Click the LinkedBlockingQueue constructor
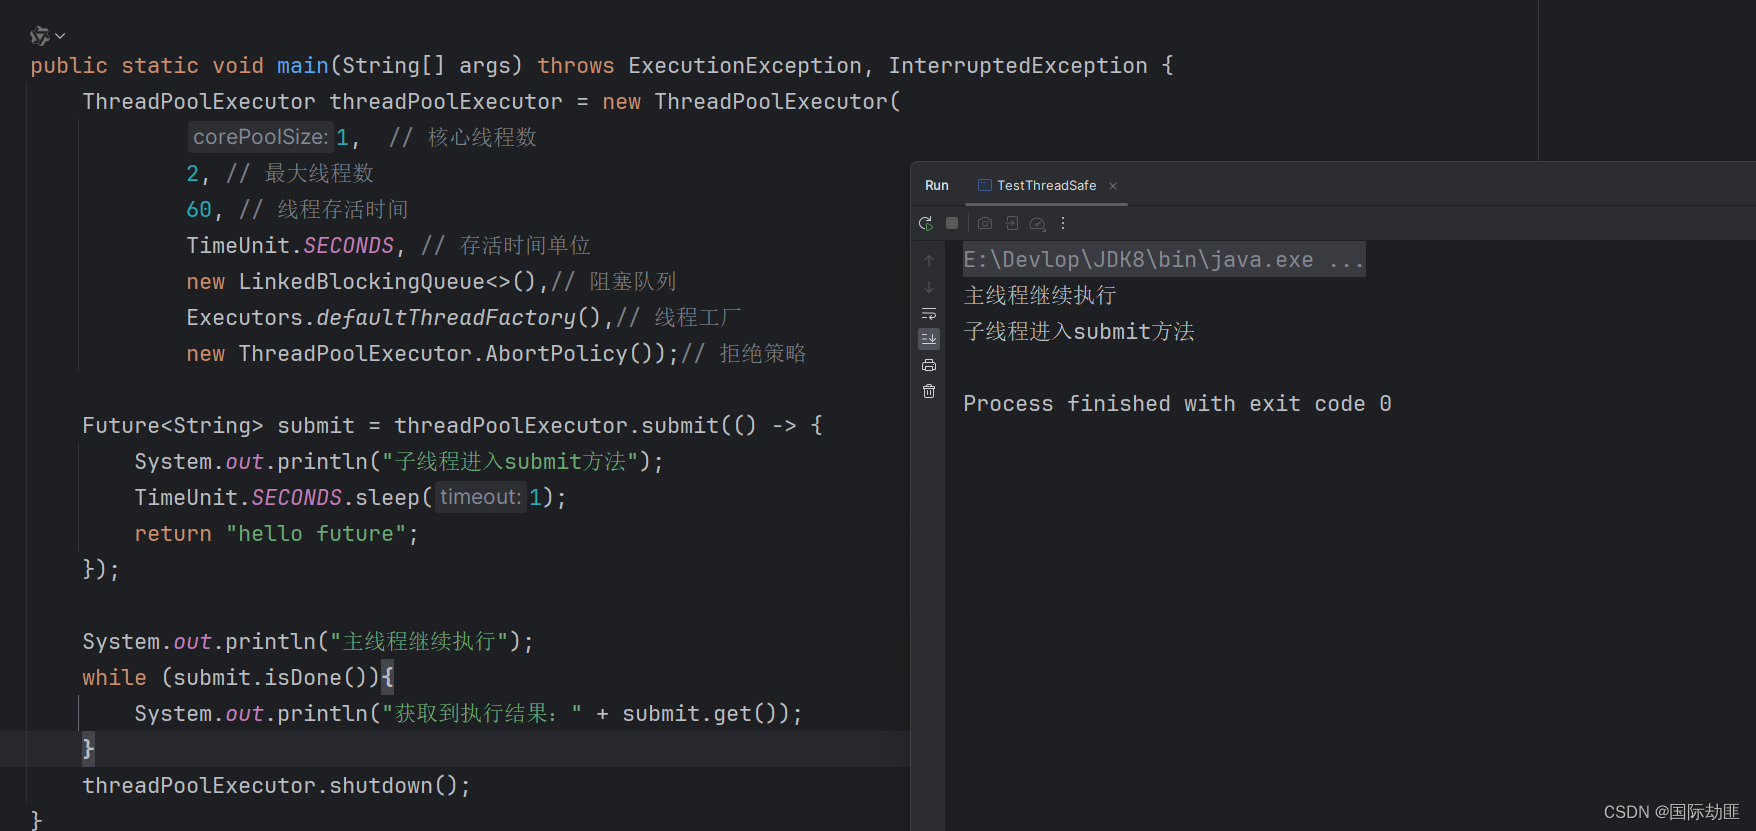 pyautogui.click(x=362, y=282)
